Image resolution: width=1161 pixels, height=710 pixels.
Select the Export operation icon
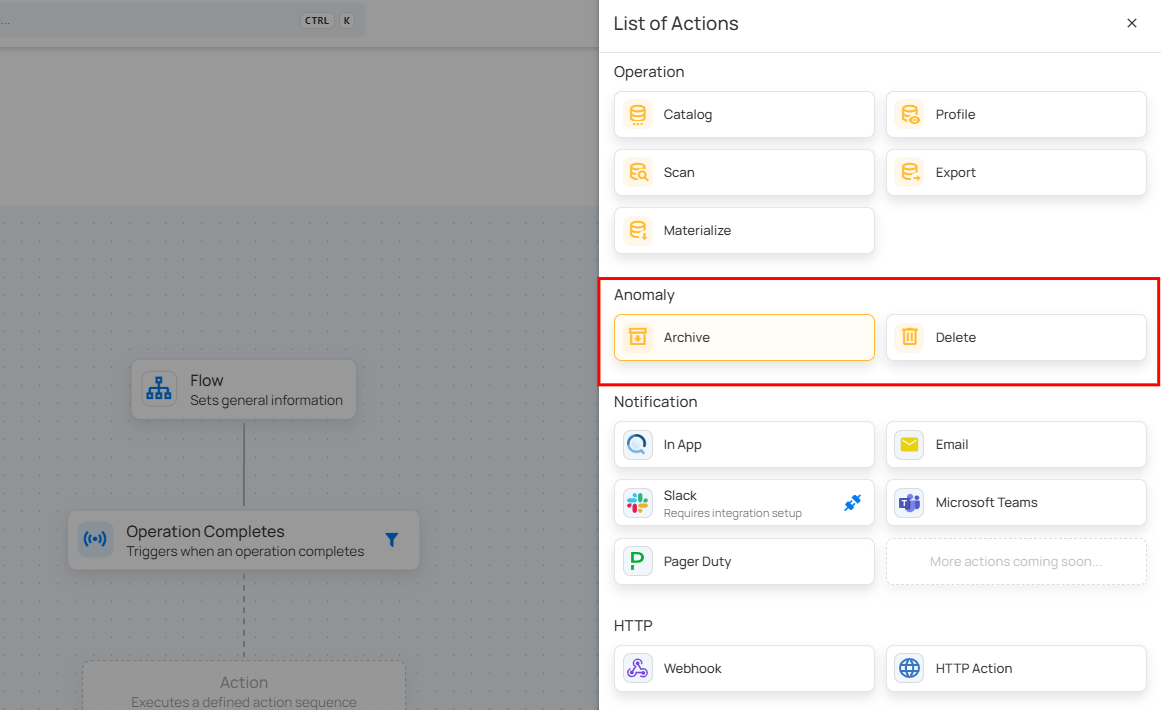[909, 173]
